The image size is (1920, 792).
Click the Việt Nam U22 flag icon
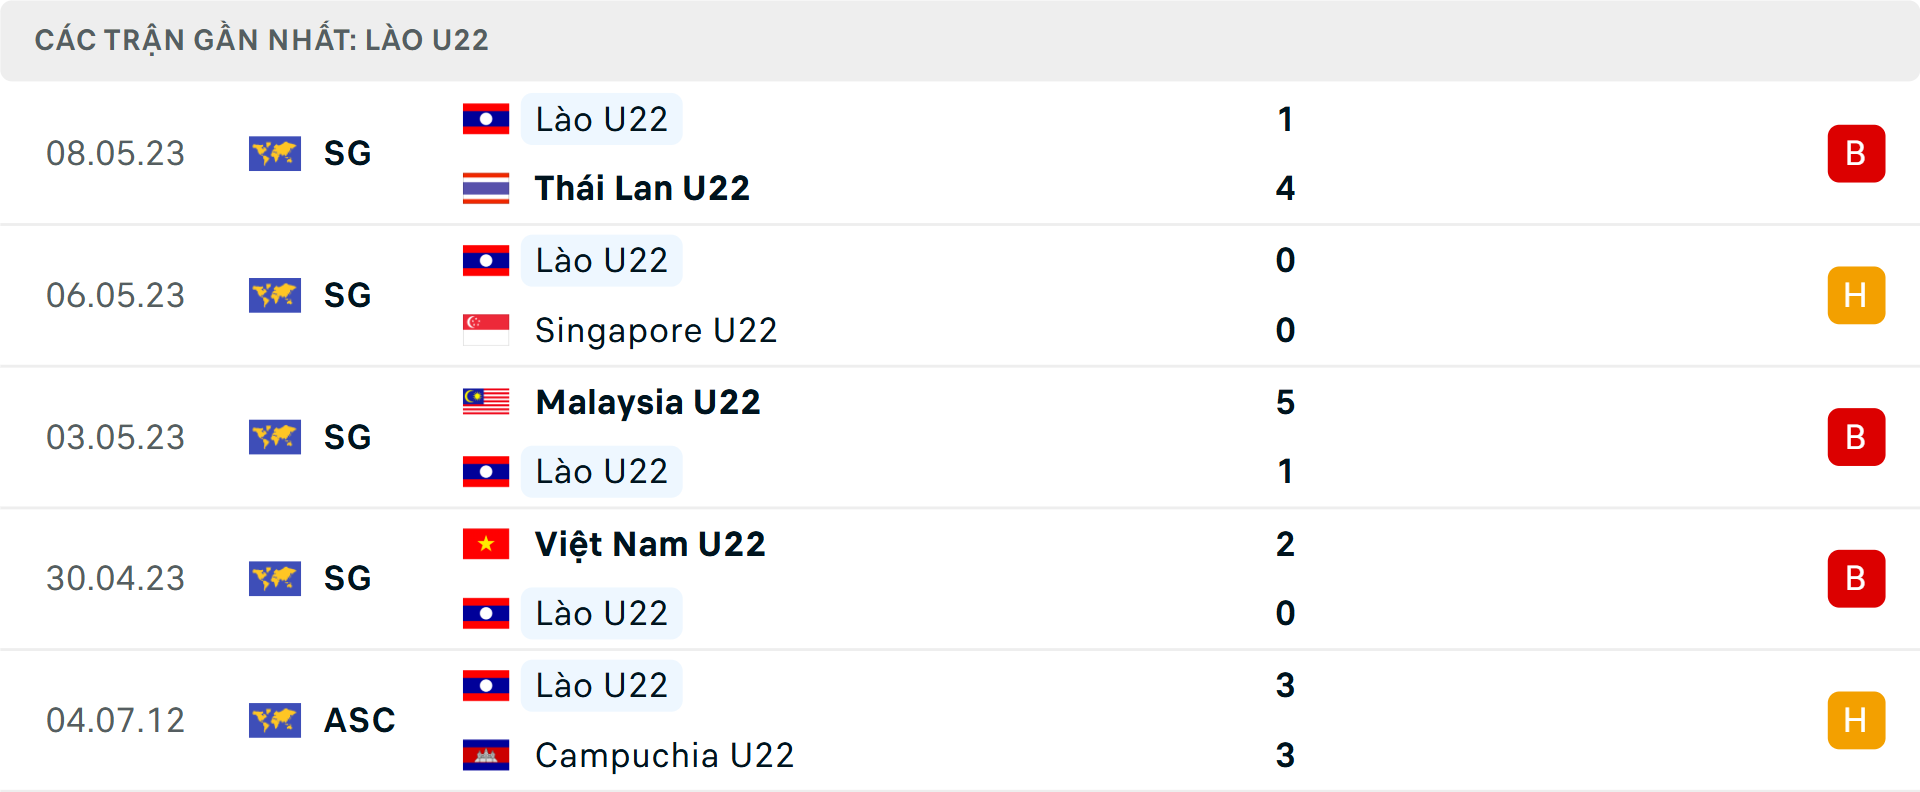[486, 544]
